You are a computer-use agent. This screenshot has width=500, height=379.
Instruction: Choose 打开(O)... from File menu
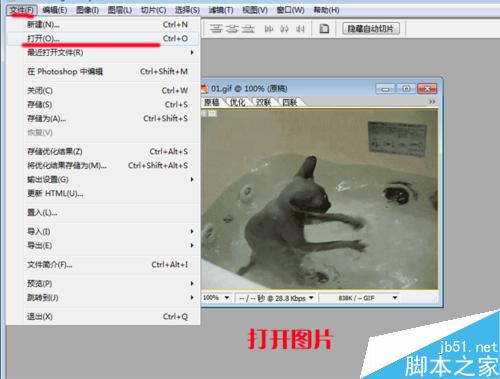(103, 38)
